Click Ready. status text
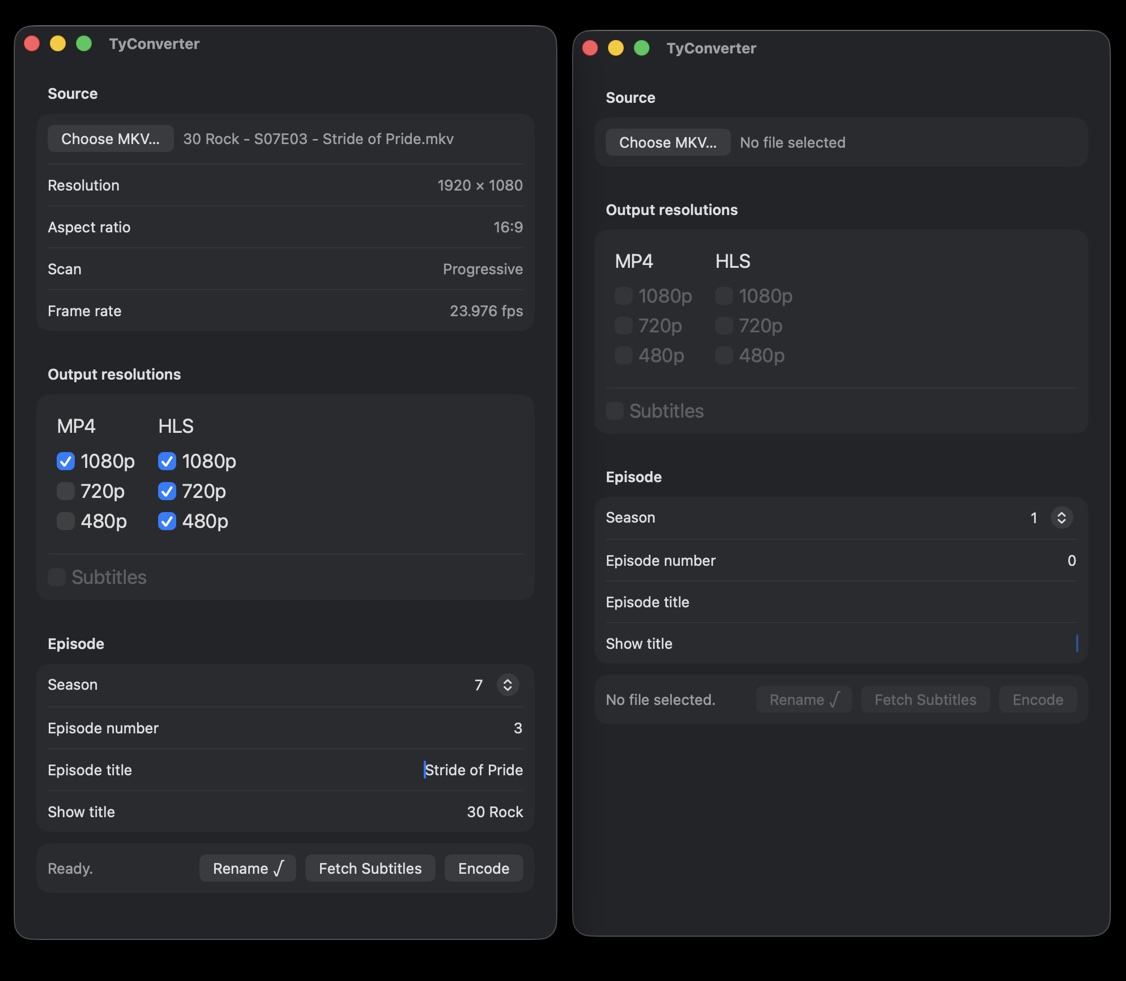 (70, 868)
